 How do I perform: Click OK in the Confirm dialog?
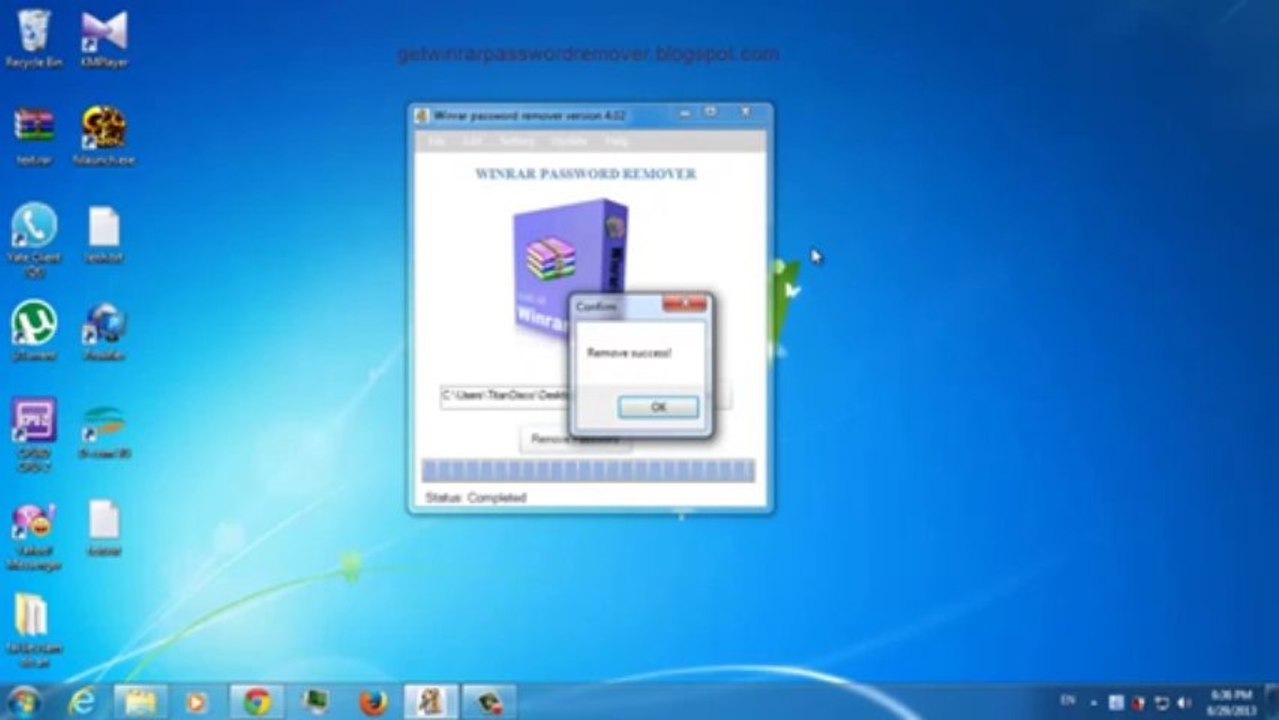pyautogui.click(x=658, y=407)
